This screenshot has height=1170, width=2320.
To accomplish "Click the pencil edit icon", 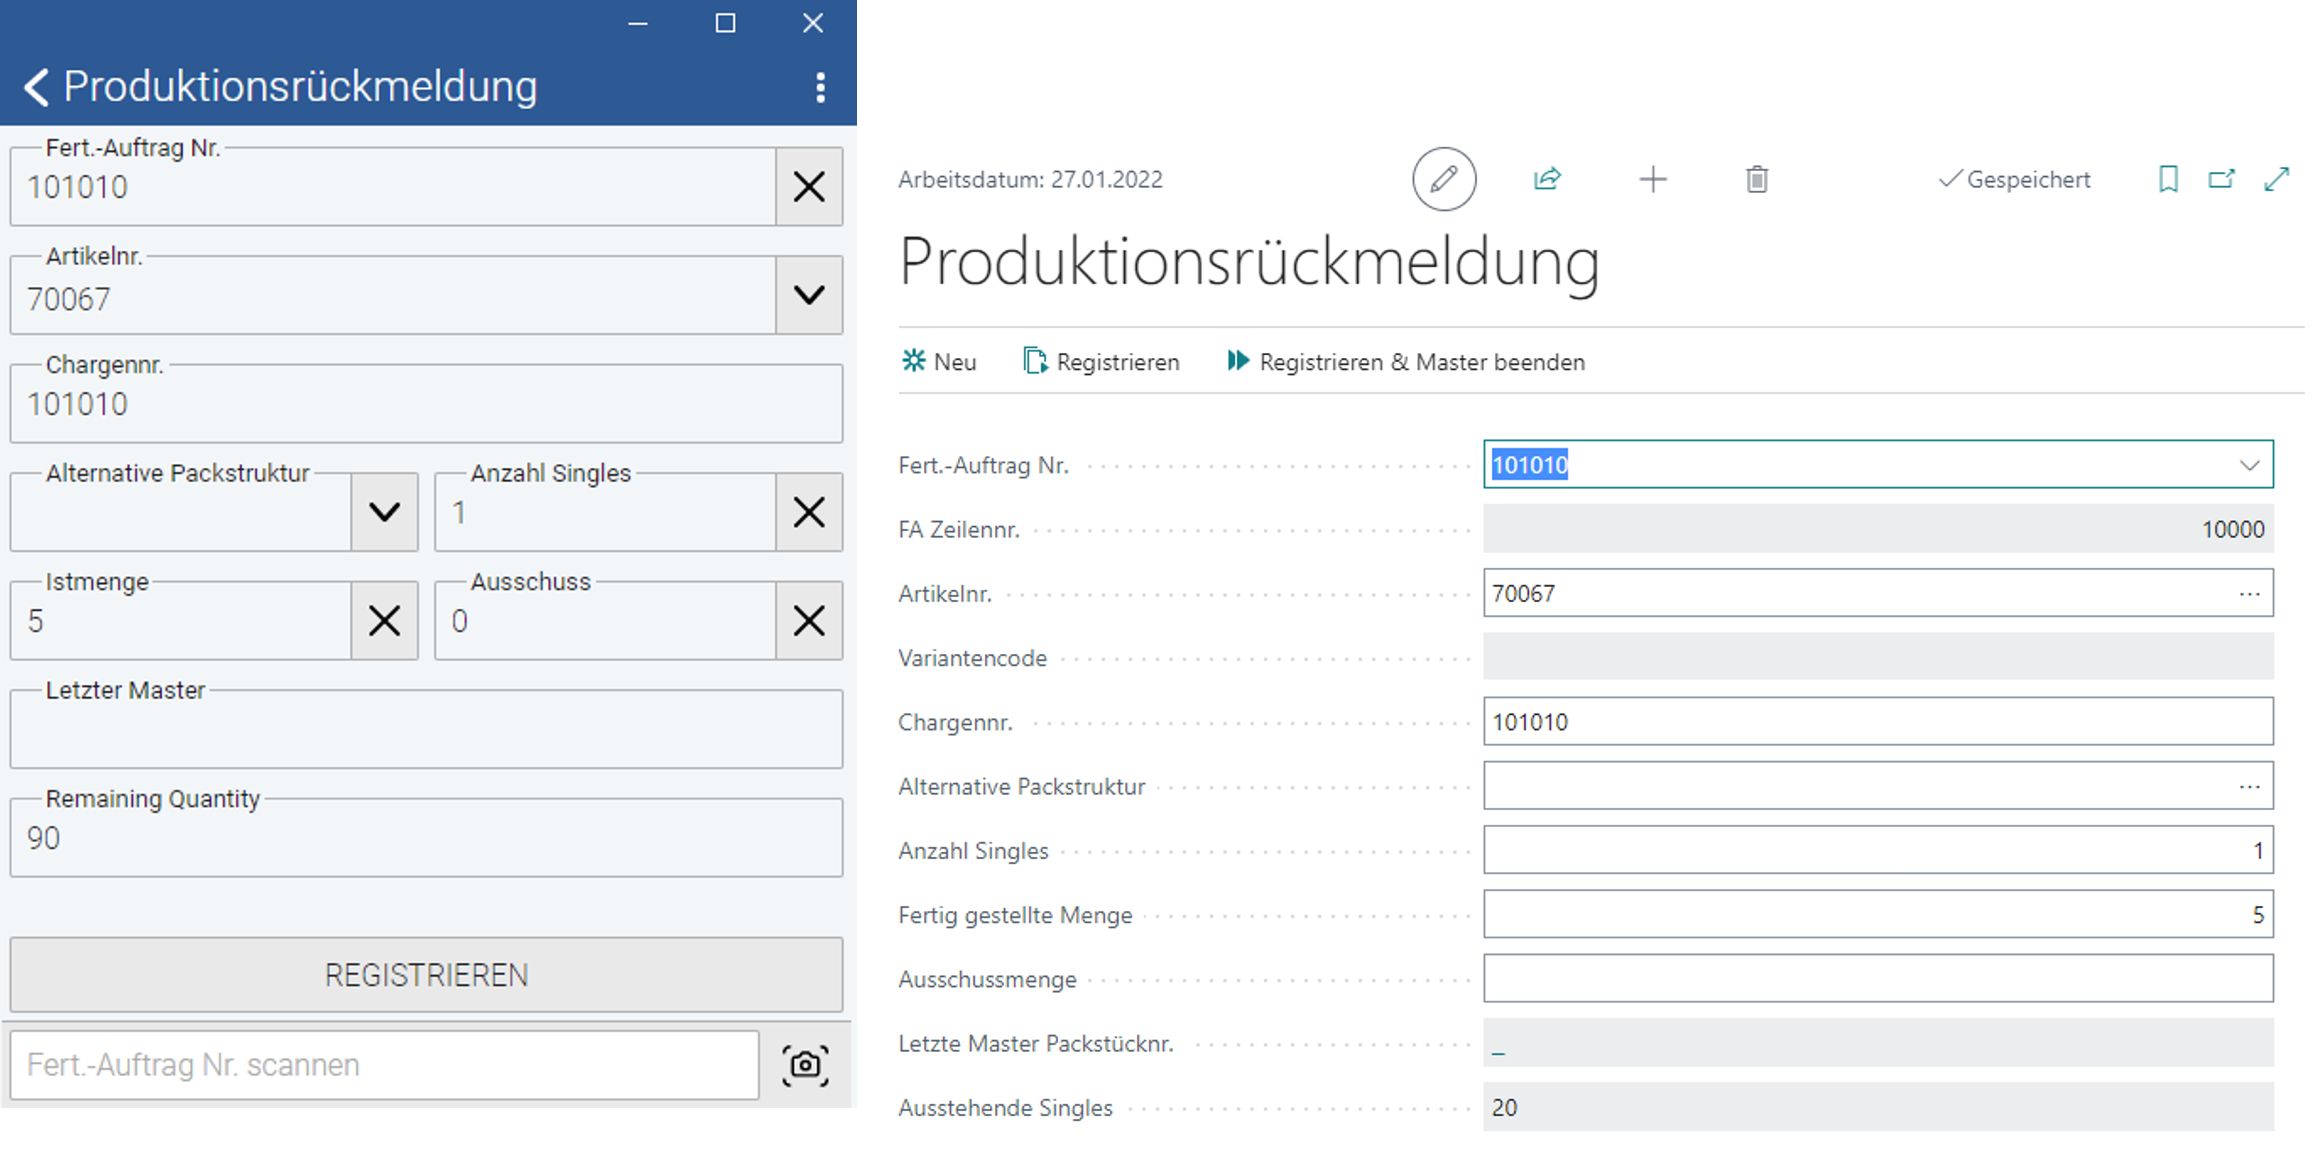I will [x=1443, y=179].
